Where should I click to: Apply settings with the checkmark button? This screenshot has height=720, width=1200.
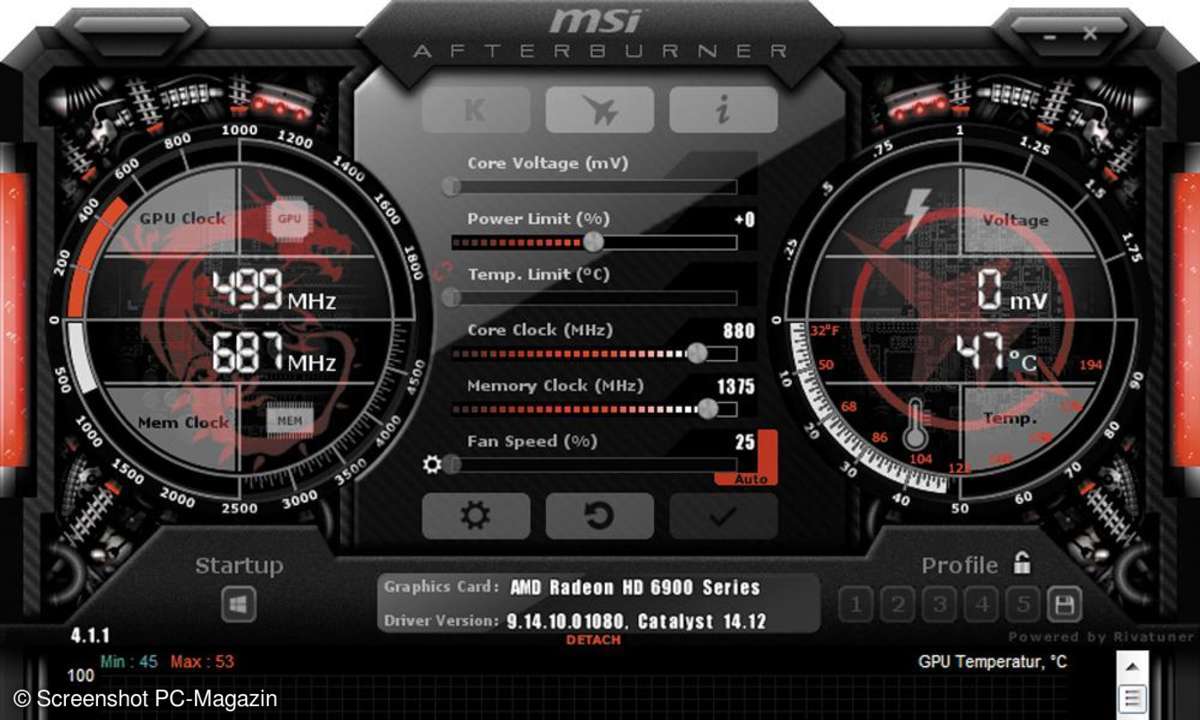[x=723, y=516]
